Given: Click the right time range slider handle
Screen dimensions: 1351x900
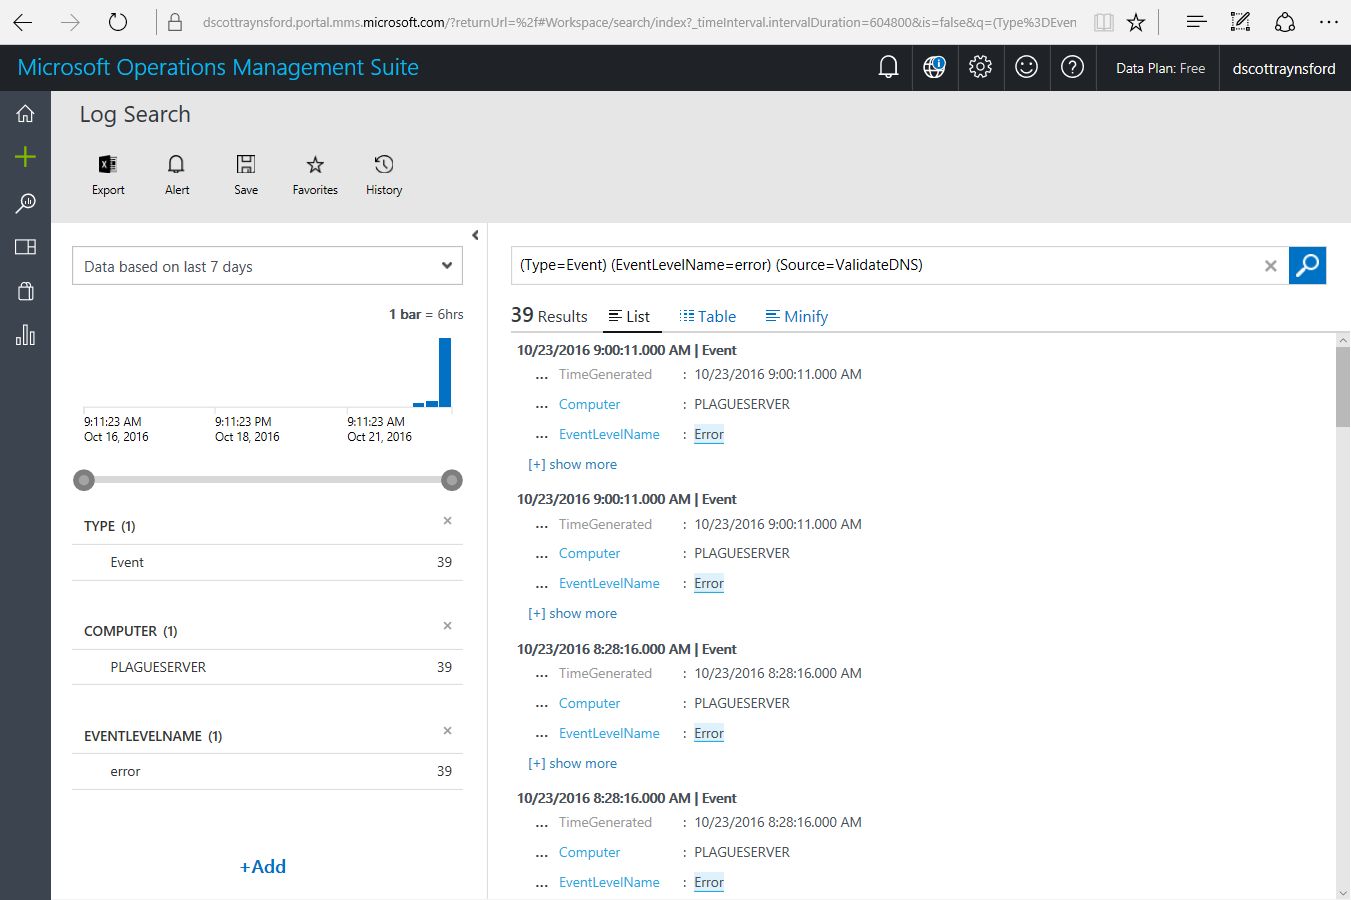Looking at the screenshot, I should click(452, 480).
